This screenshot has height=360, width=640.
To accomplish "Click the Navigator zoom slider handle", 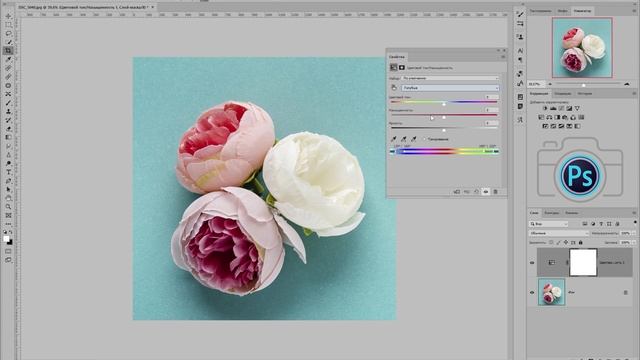I will (584, 85).
